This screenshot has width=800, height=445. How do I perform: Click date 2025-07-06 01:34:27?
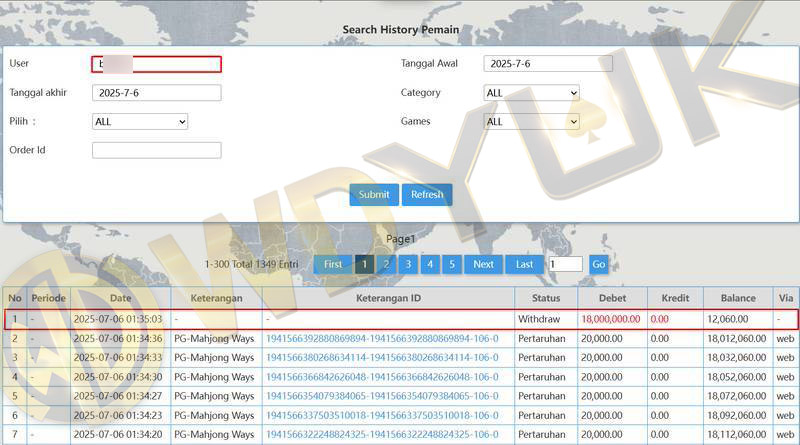pos(118,396)
